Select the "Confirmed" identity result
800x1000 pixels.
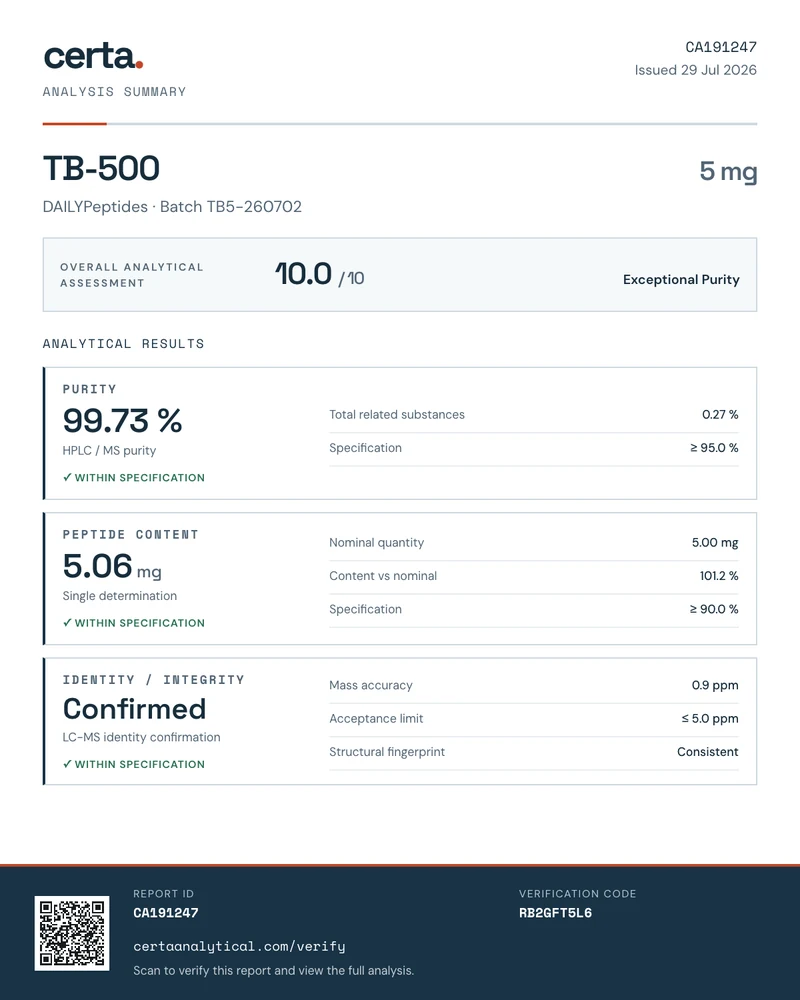tap(135, 709)
